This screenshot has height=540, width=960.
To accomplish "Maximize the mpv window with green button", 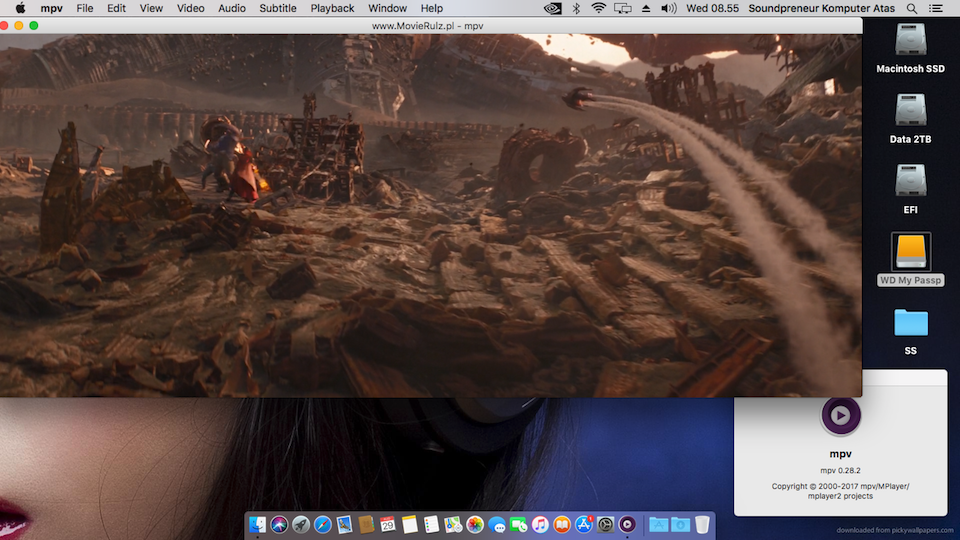I will pos(34,26).
